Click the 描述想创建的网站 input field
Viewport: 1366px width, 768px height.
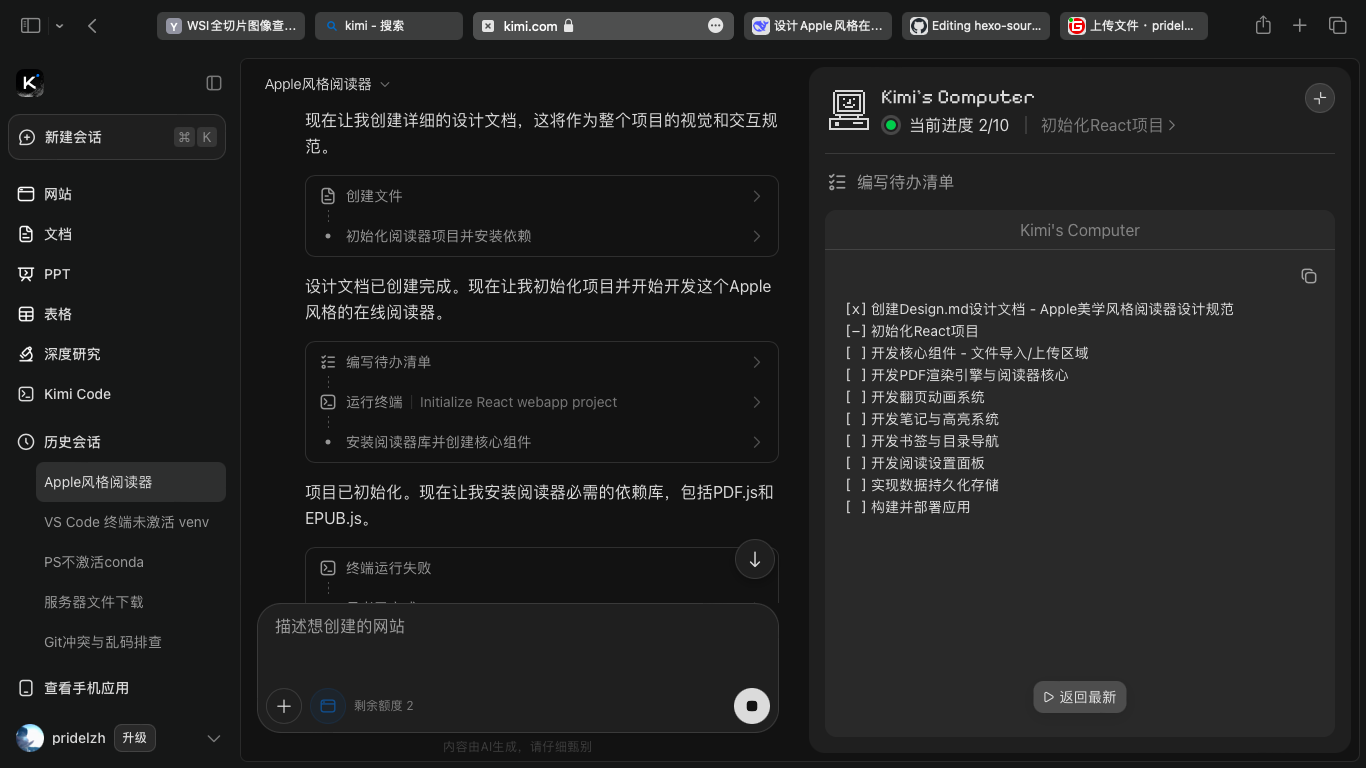coord(517,640)
